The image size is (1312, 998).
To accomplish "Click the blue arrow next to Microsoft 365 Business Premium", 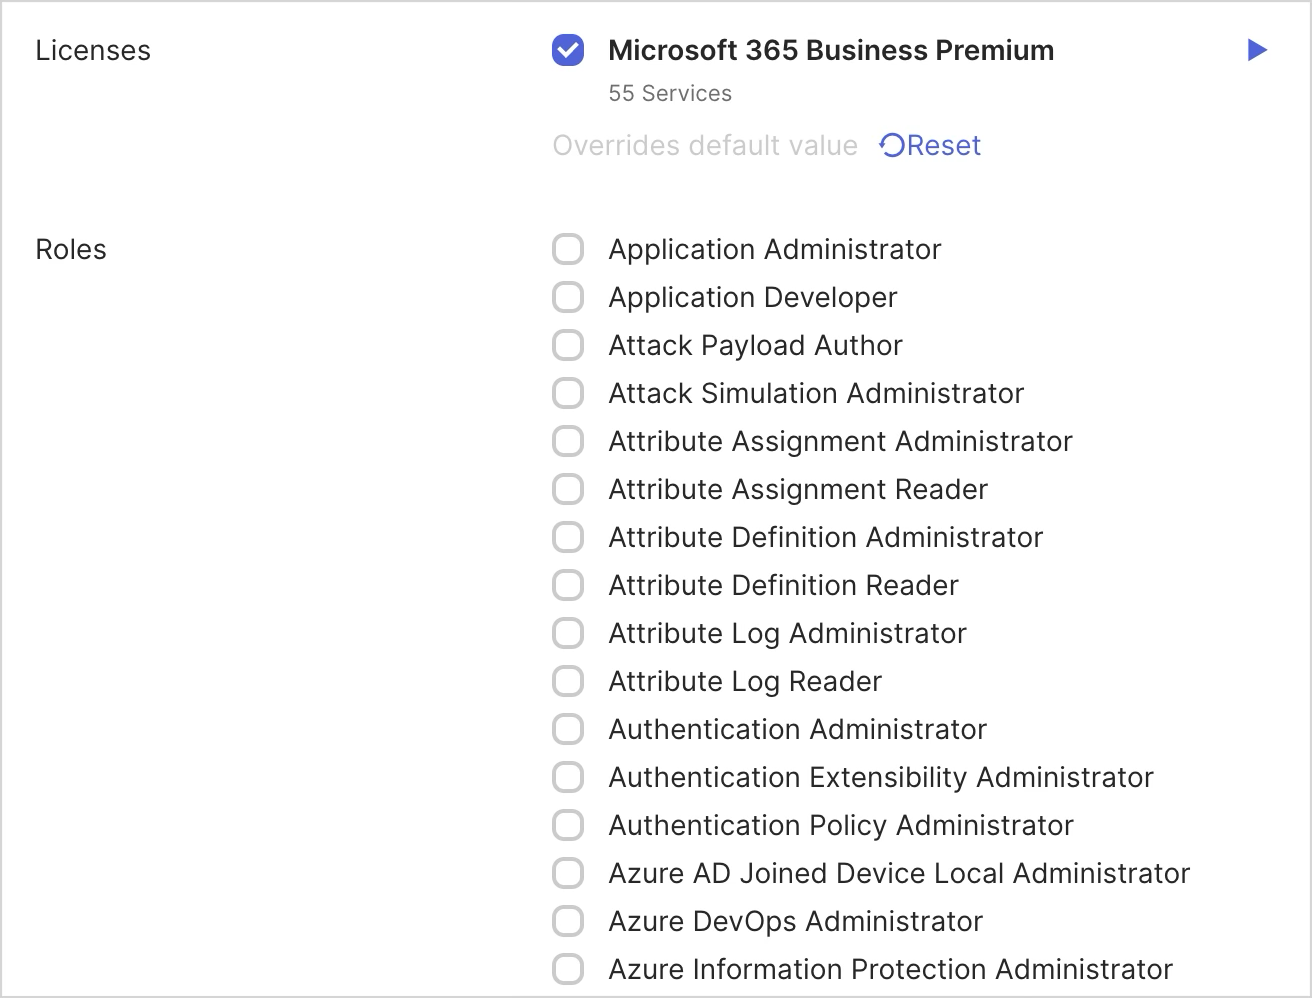I will click(x=1256, y=50).
